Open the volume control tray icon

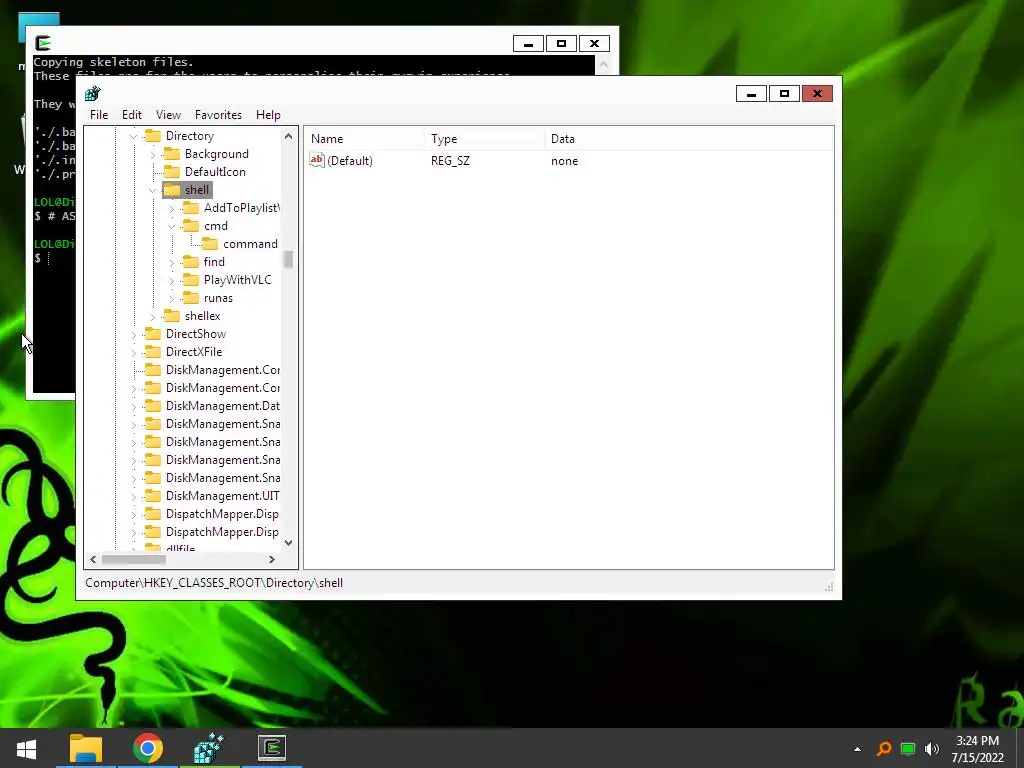(932, 749)
